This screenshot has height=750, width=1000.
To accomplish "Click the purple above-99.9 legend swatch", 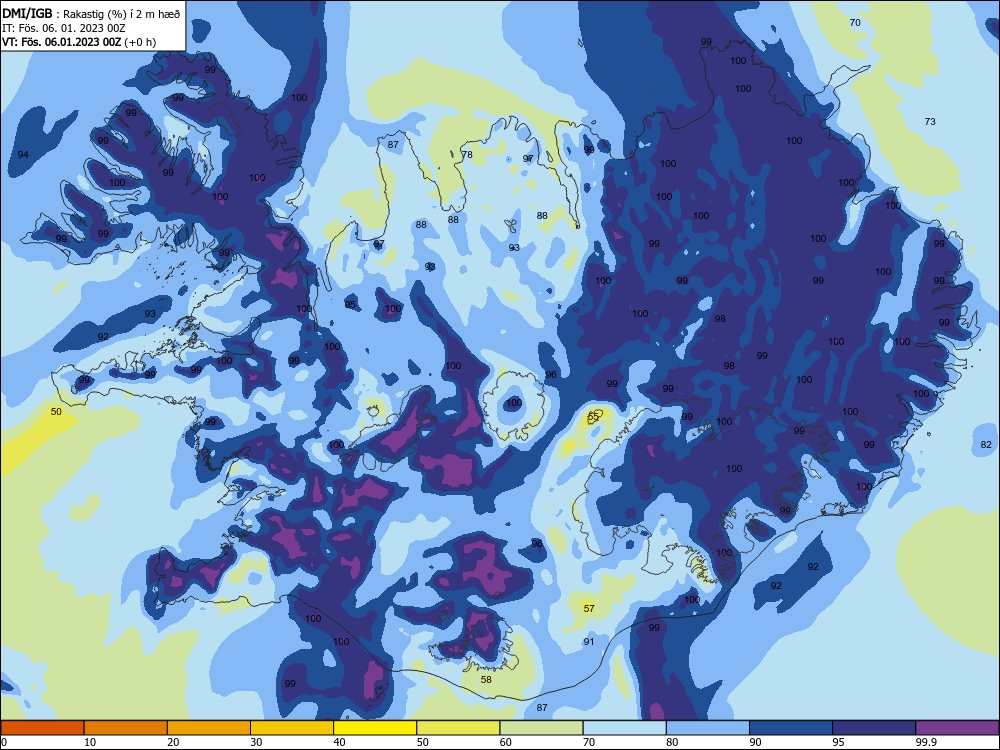I will [x=957, y=728].
